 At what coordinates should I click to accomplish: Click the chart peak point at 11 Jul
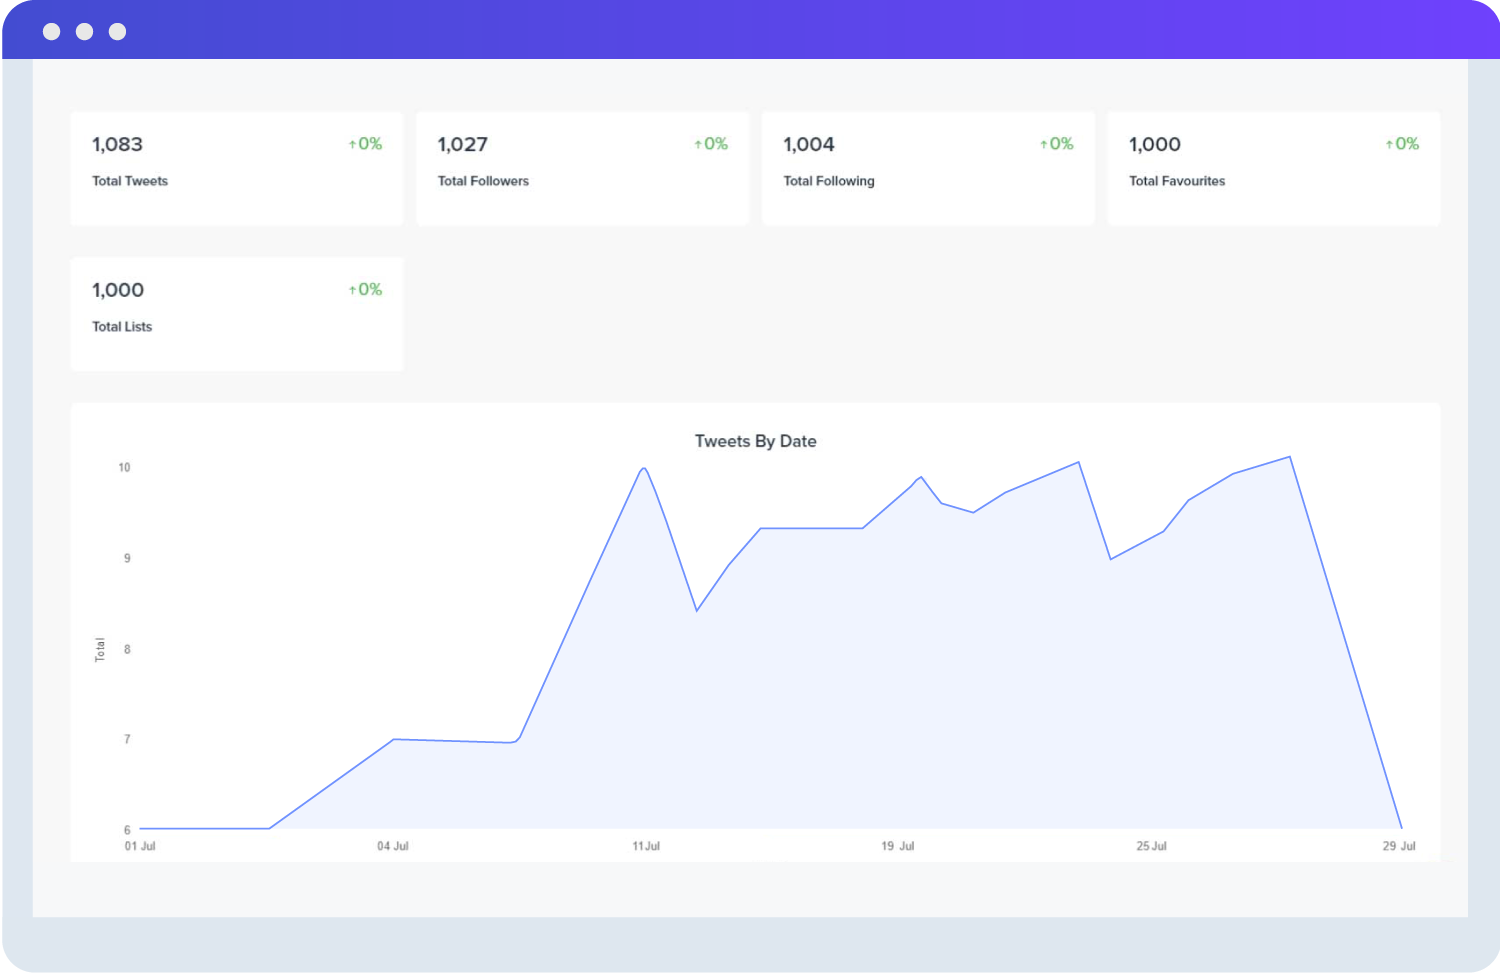pyautogui.click(x=644, y=468)
